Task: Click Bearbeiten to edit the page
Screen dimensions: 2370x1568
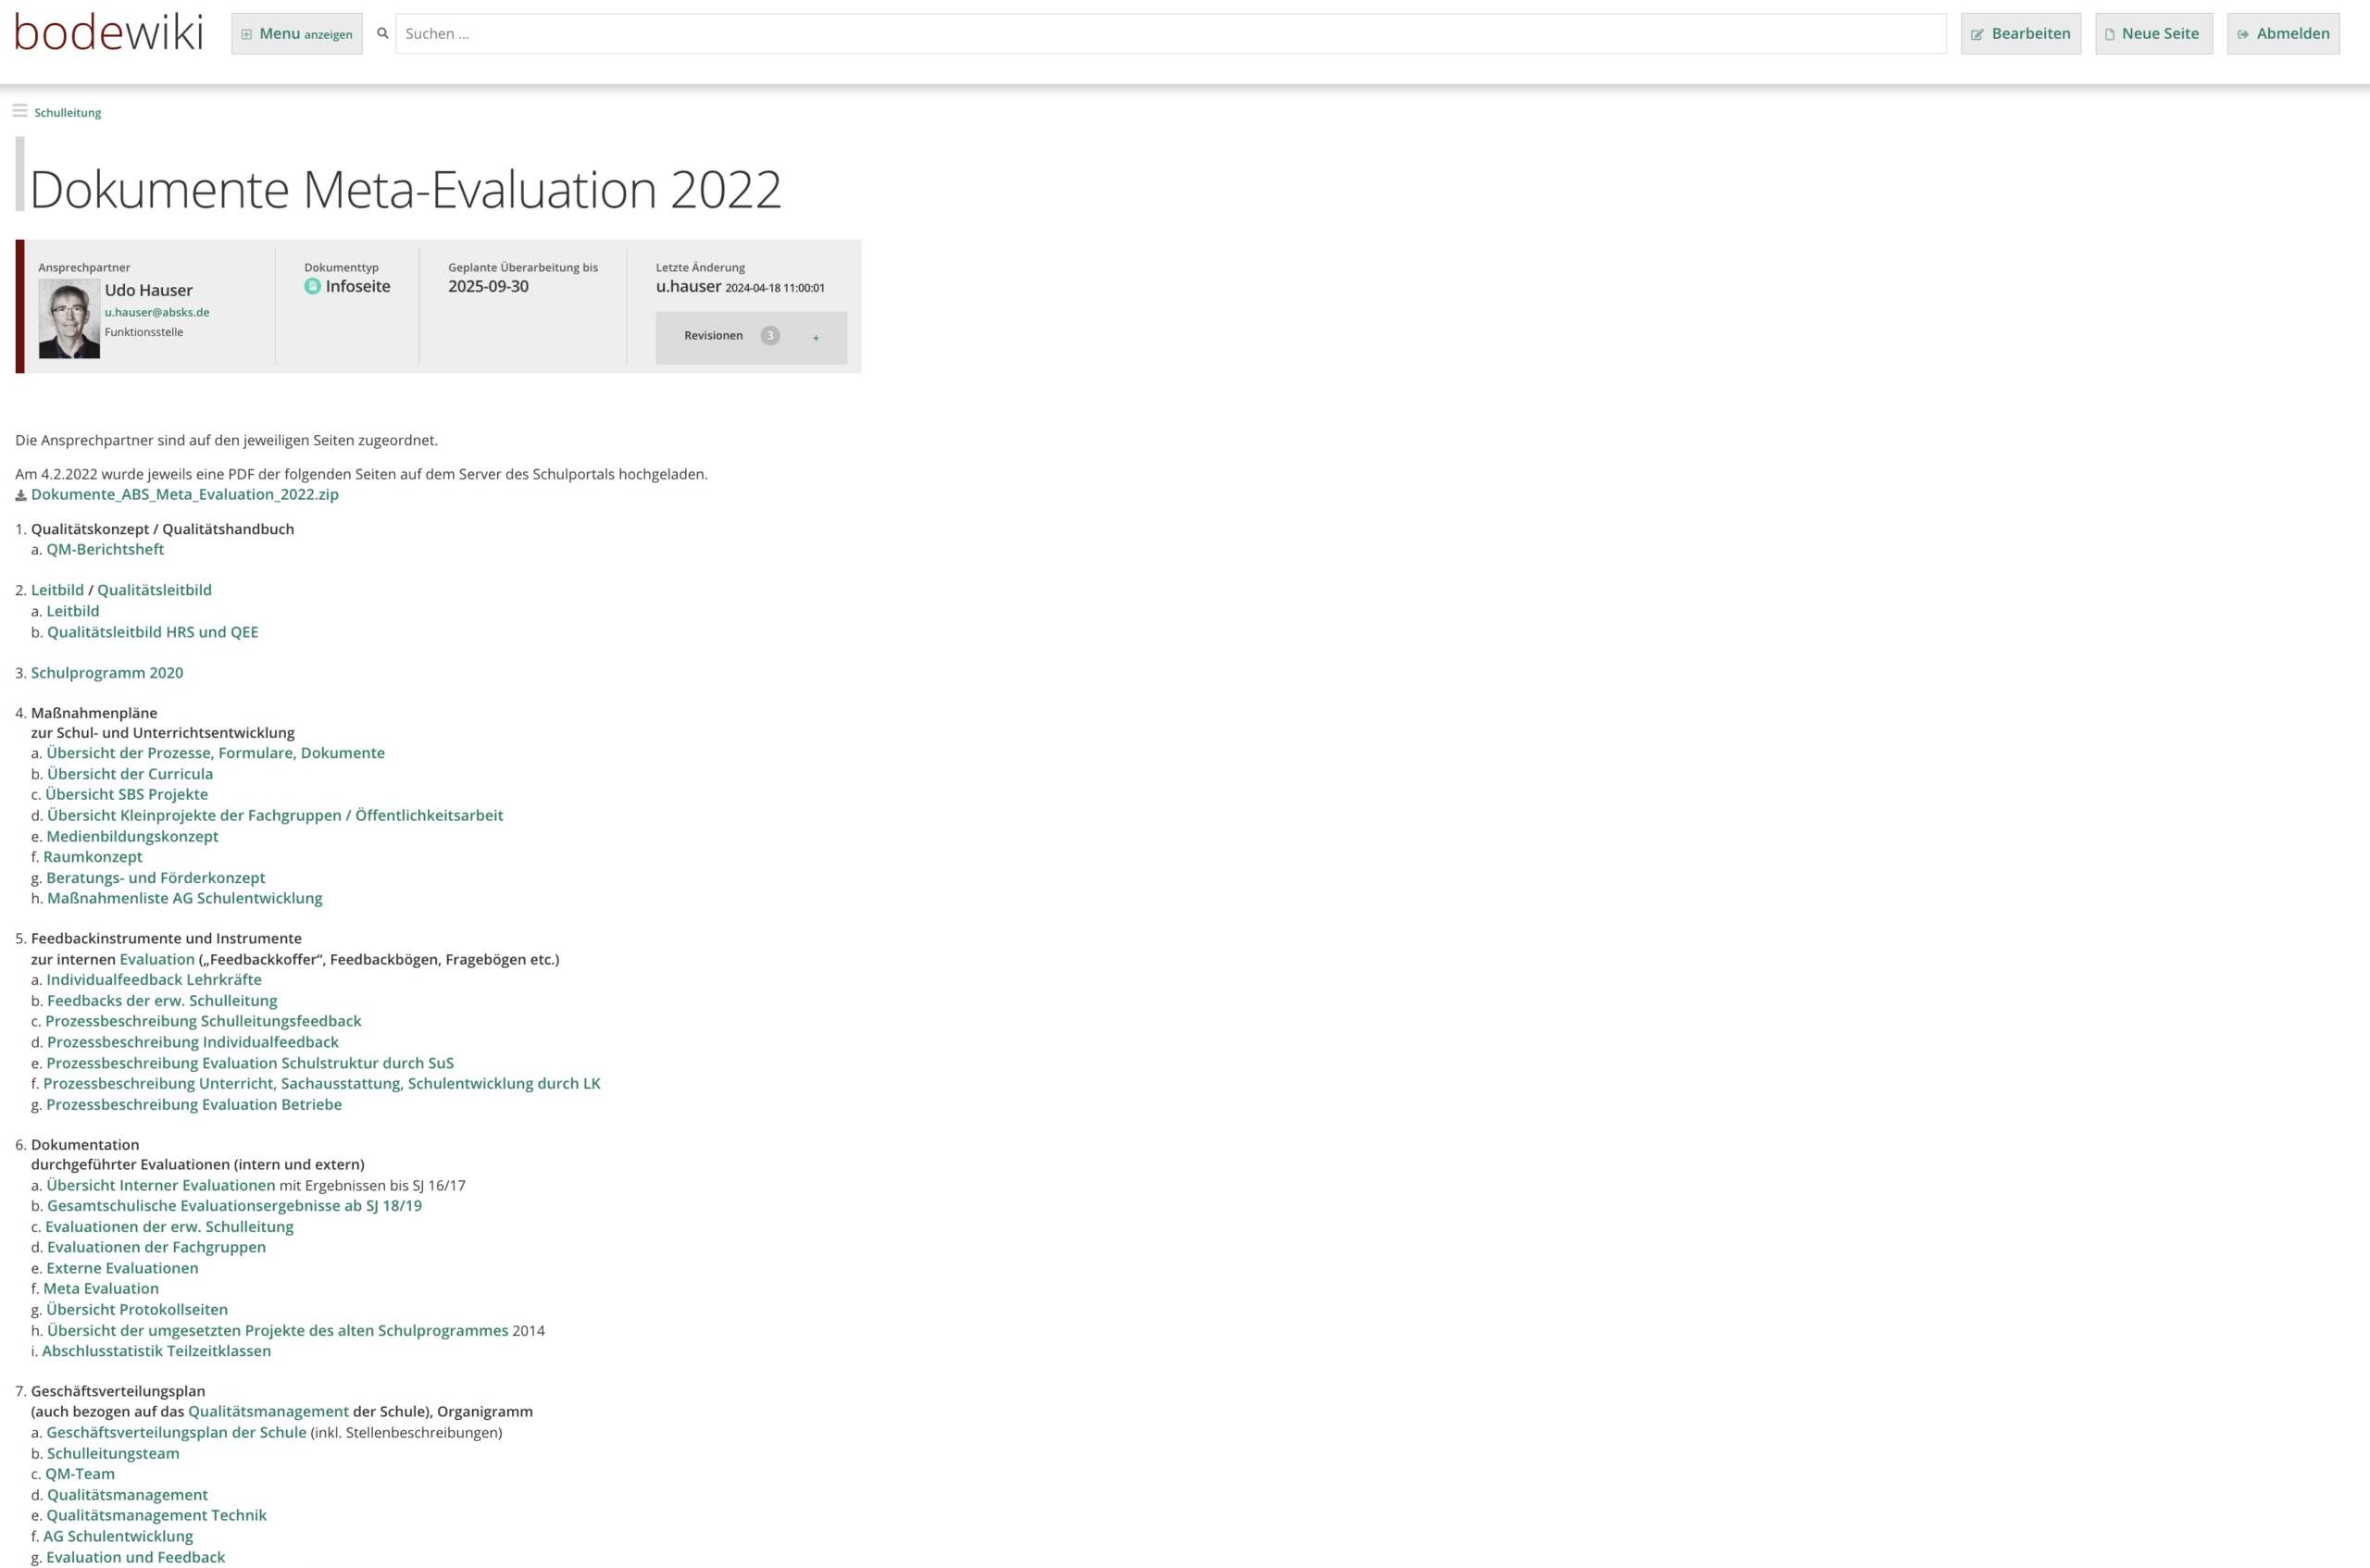Action: tap(2020, 34)
